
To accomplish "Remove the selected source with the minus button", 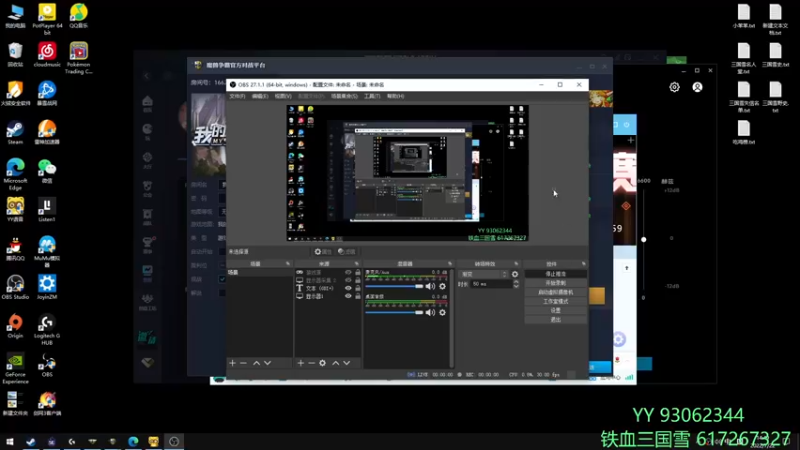I will click(311, 363).
